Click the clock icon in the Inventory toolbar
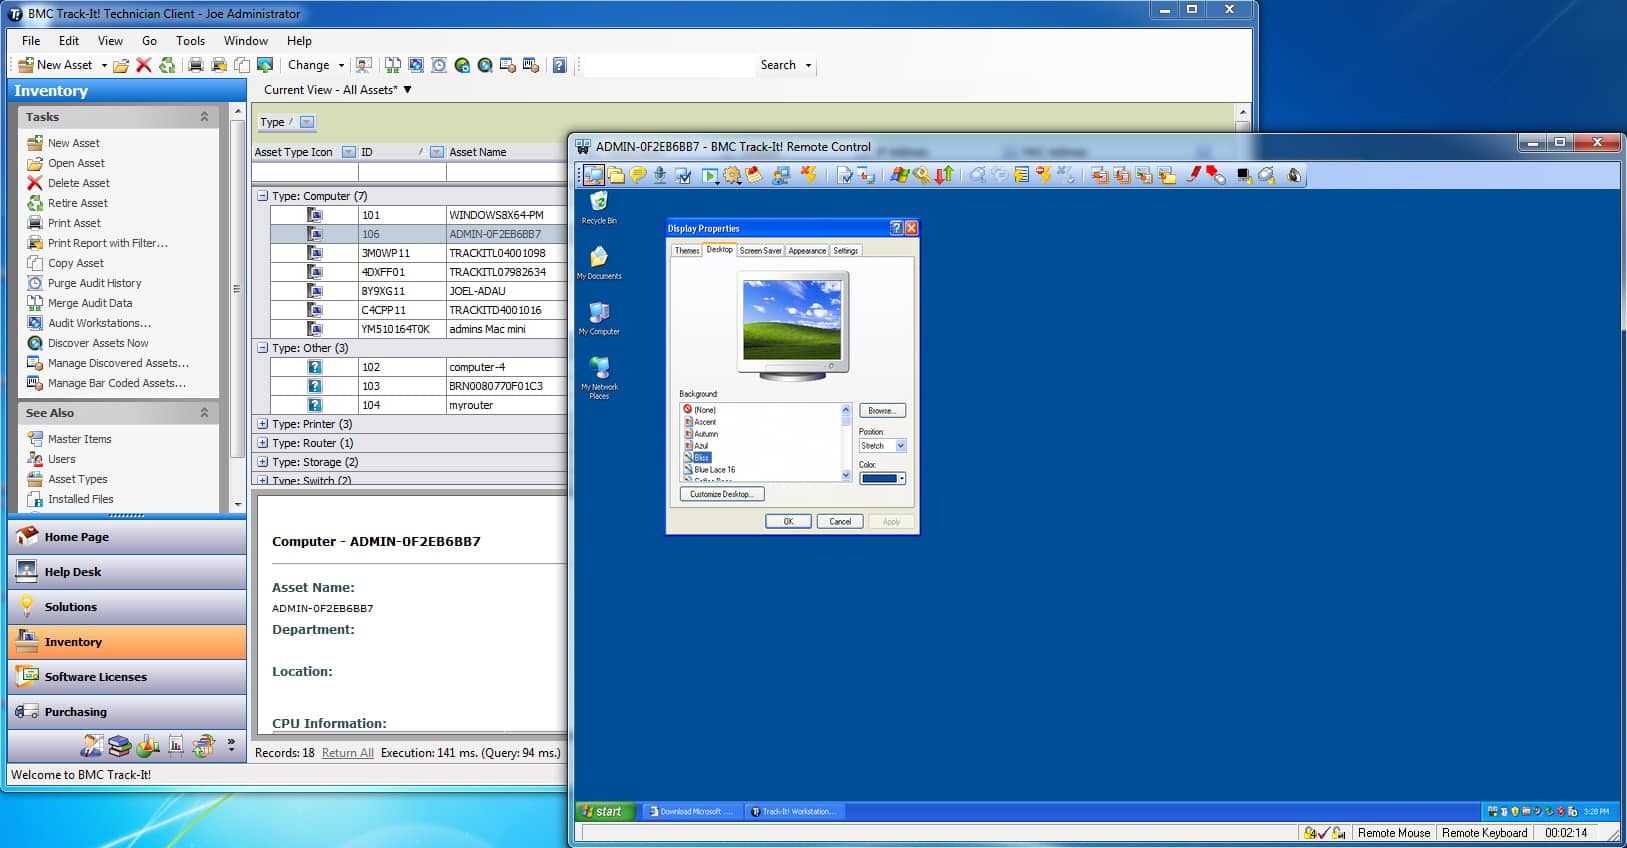 [439, 65]
